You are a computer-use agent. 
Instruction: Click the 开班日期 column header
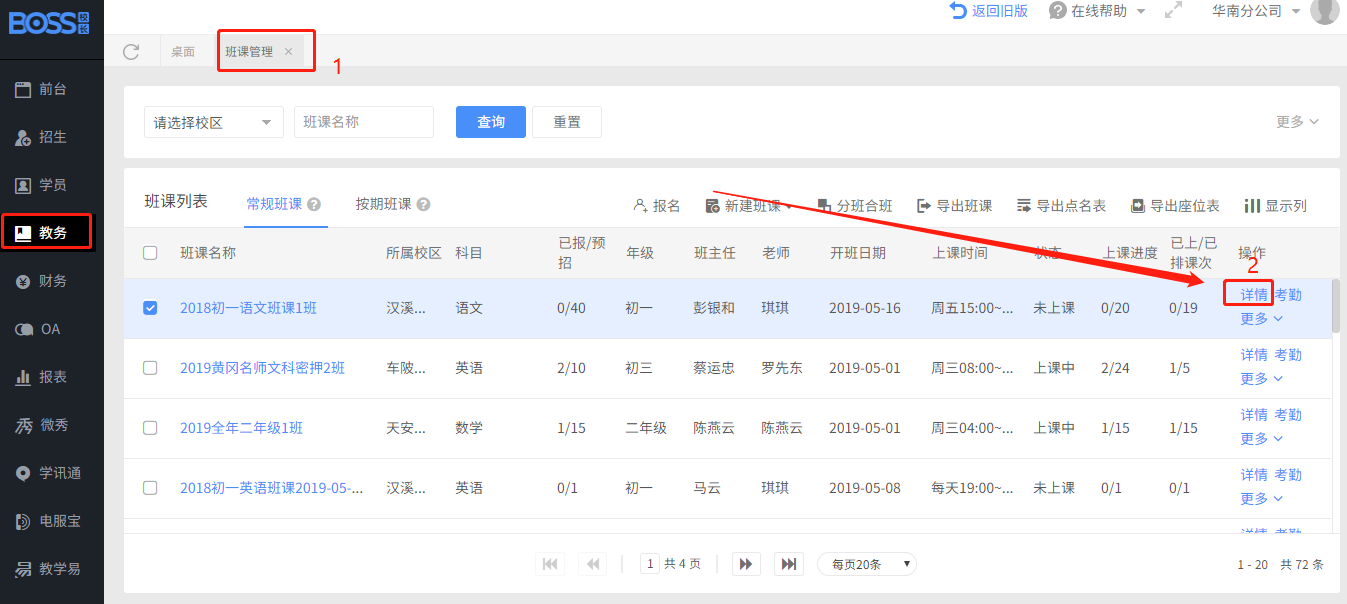point(857,253)
